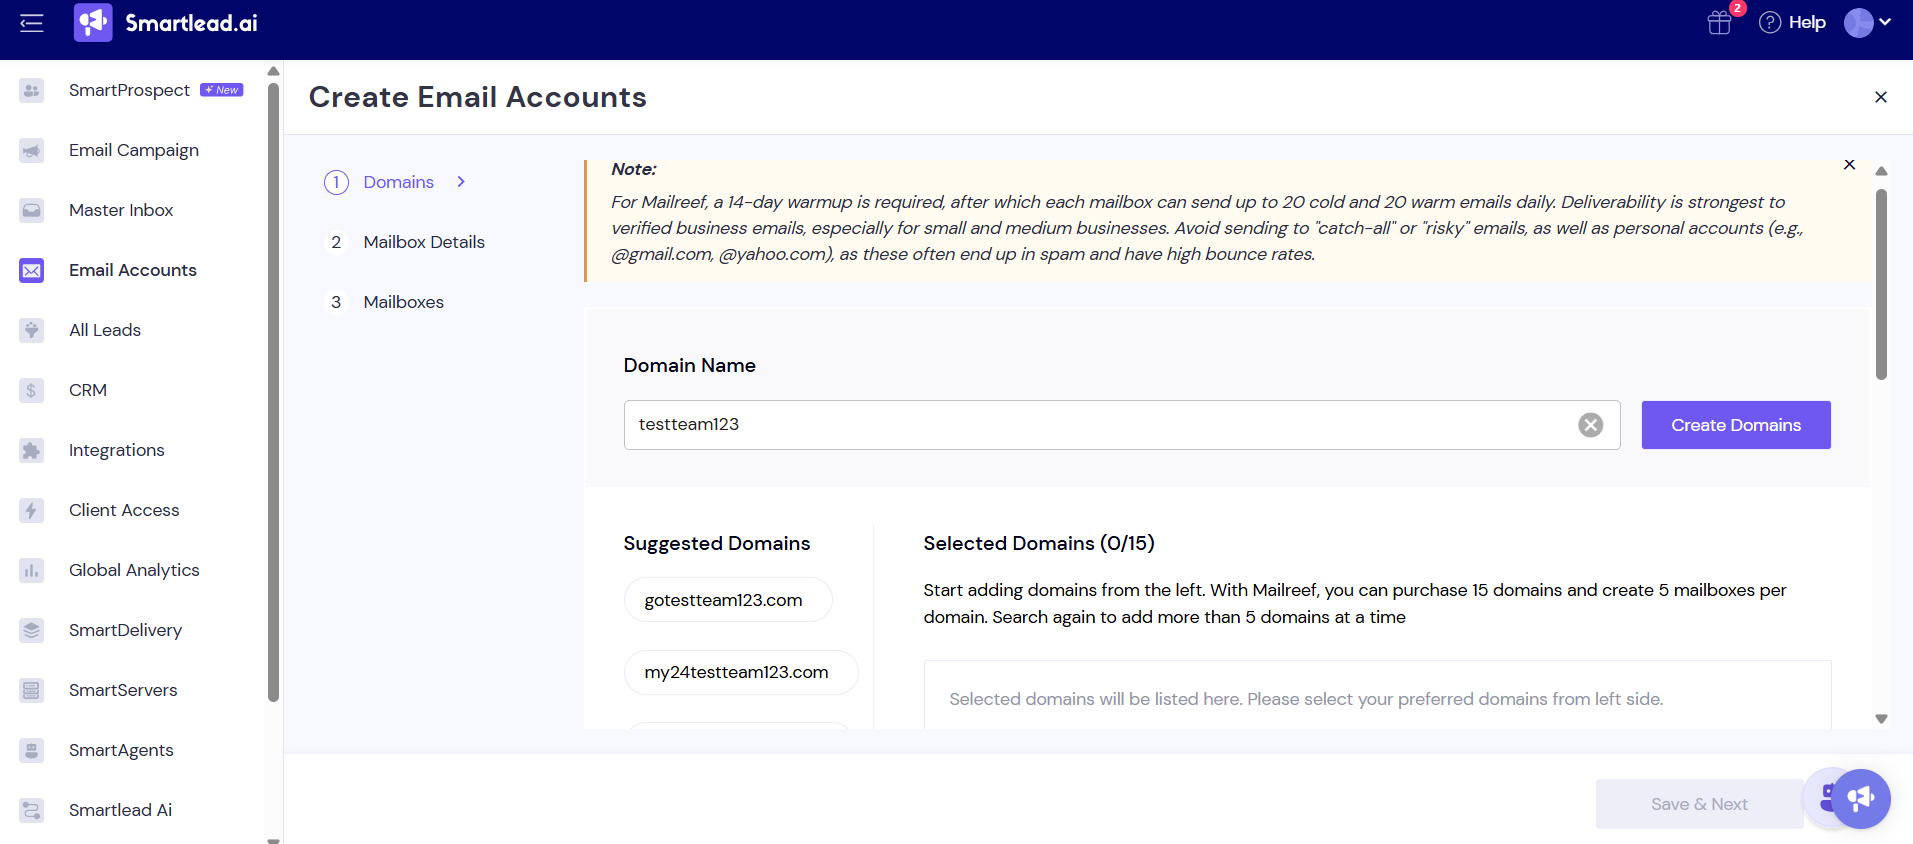Click the All Leads icon

click(32, 330)
